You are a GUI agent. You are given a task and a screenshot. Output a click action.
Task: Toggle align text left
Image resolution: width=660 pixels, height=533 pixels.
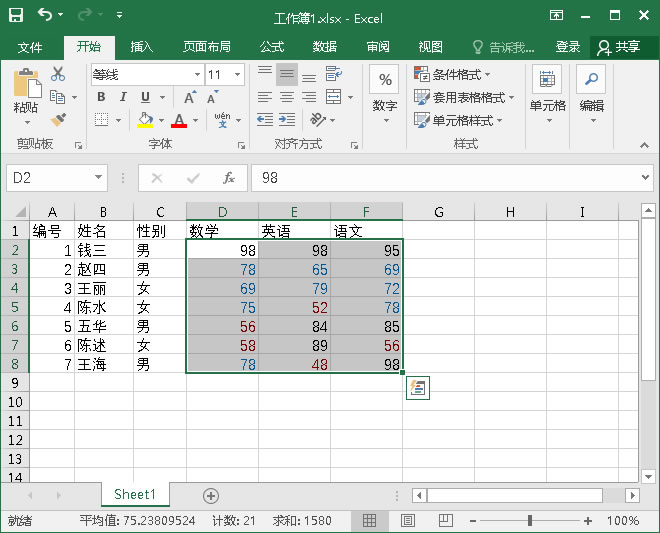(265, 97)
